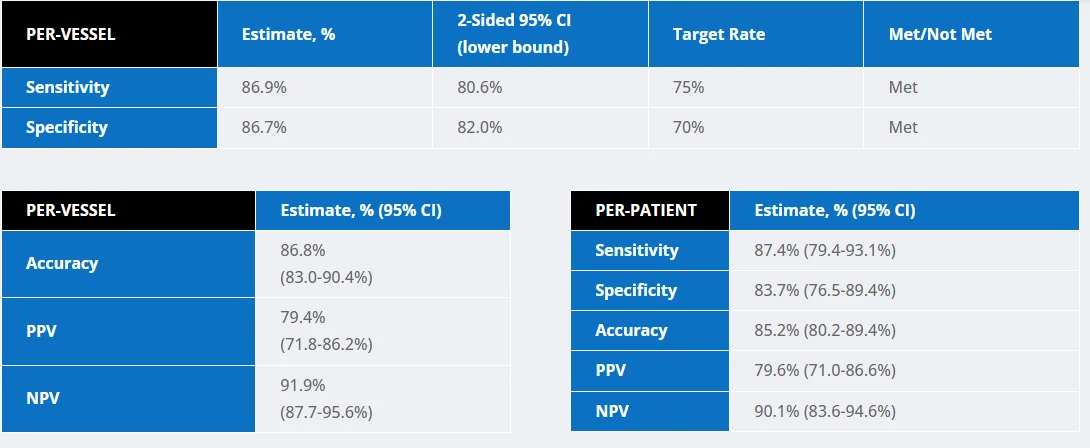Select the 87.4% (79.4-93.1%) cell
Screen dimensions: 1090x448
pyautogui.click(x=824, y=250)
